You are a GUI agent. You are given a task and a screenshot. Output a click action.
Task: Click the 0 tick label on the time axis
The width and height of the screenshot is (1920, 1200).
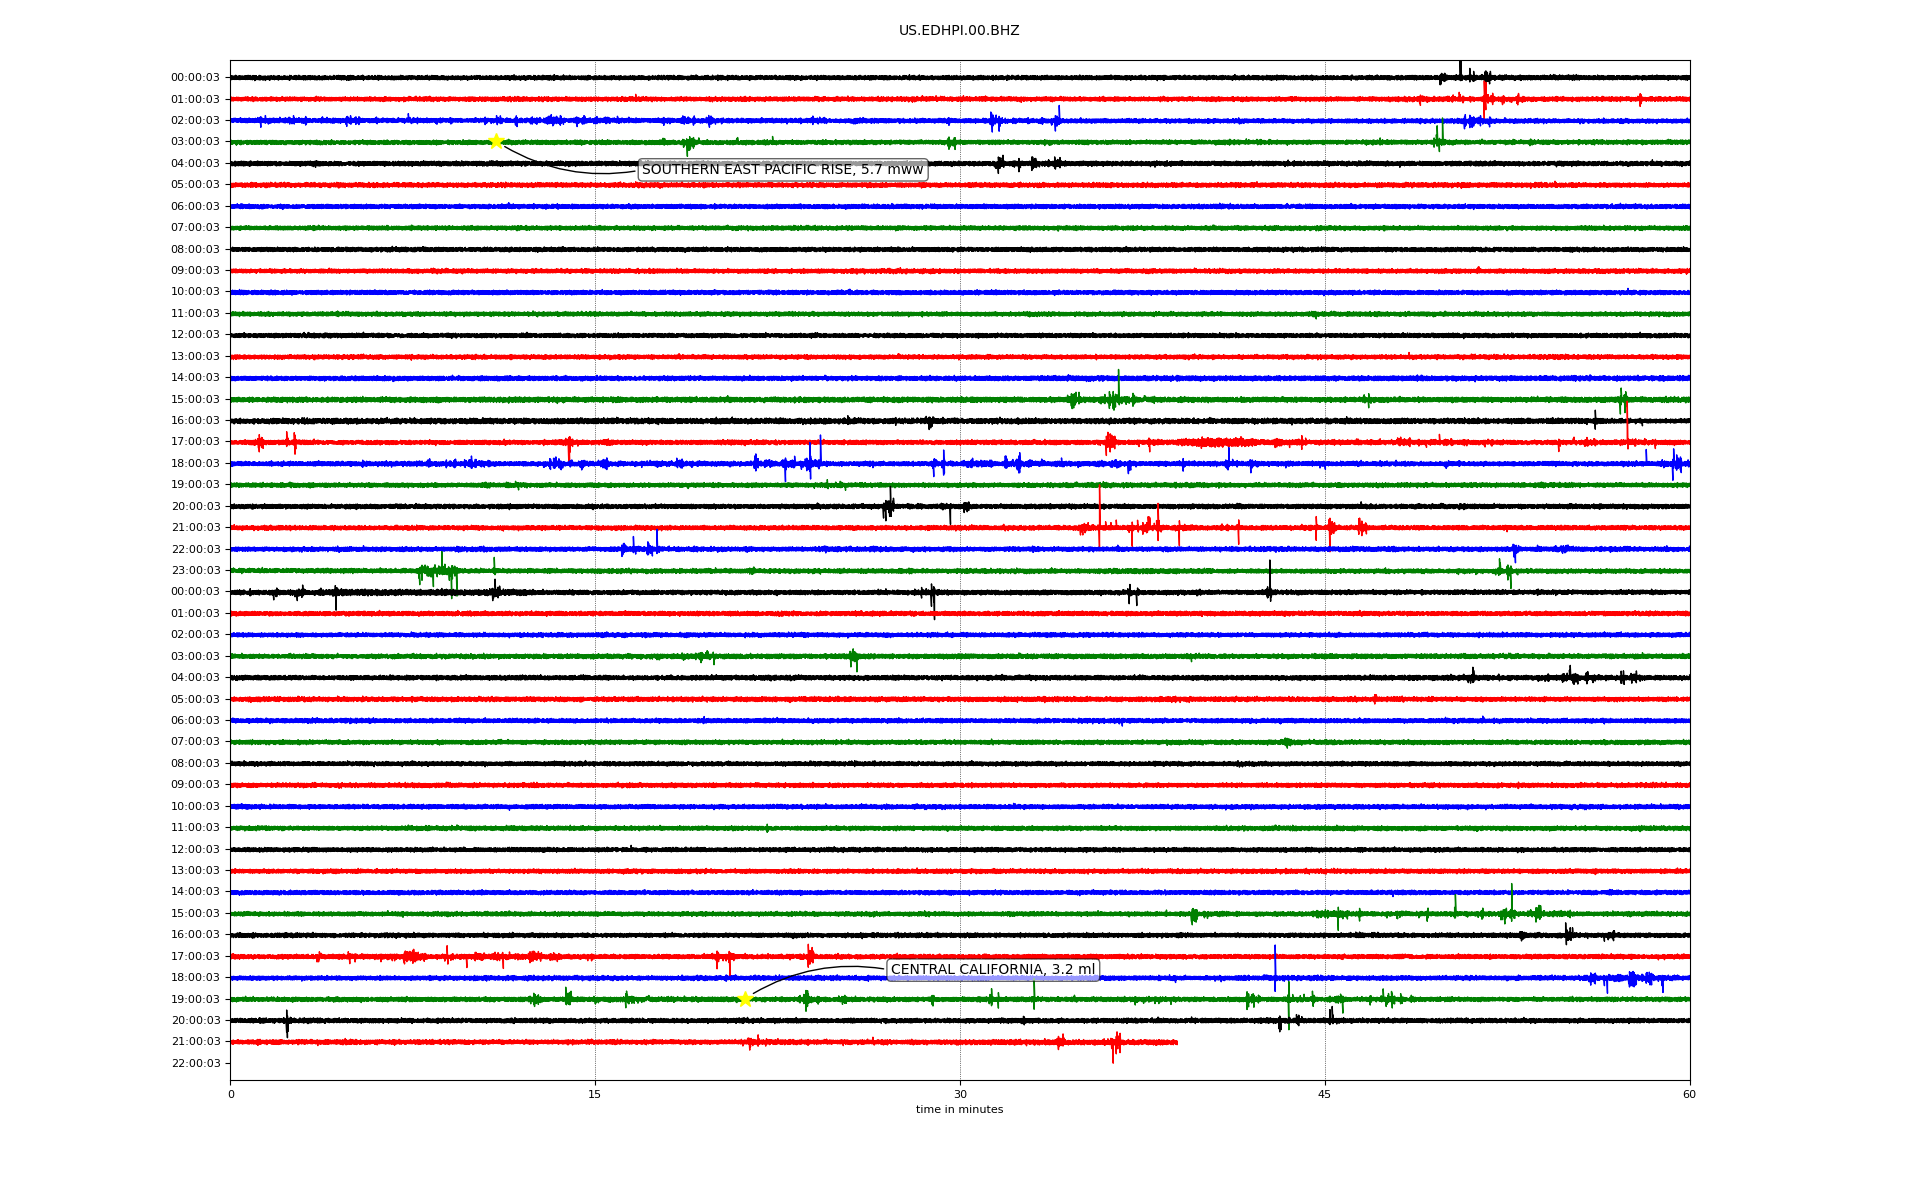click(x=231, y=1094)
